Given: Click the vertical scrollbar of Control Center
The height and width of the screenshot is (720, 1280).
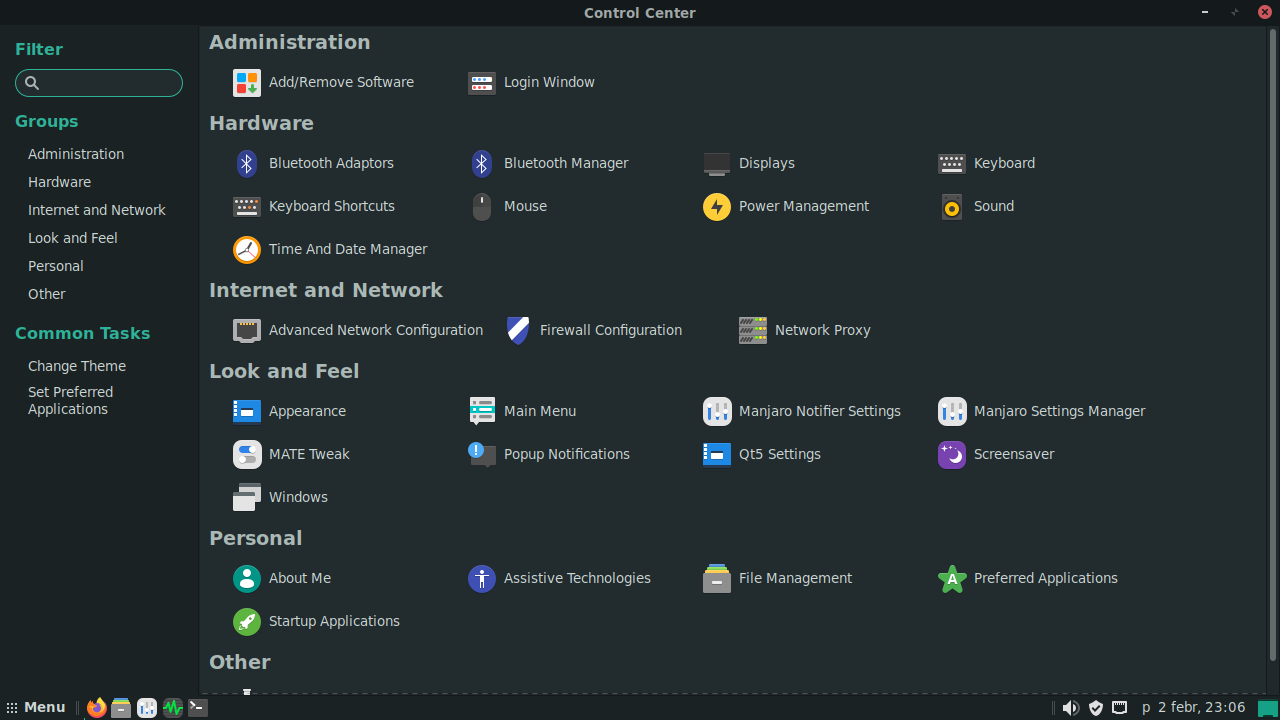Looking at the screenshot, I should pos(1273,345).
